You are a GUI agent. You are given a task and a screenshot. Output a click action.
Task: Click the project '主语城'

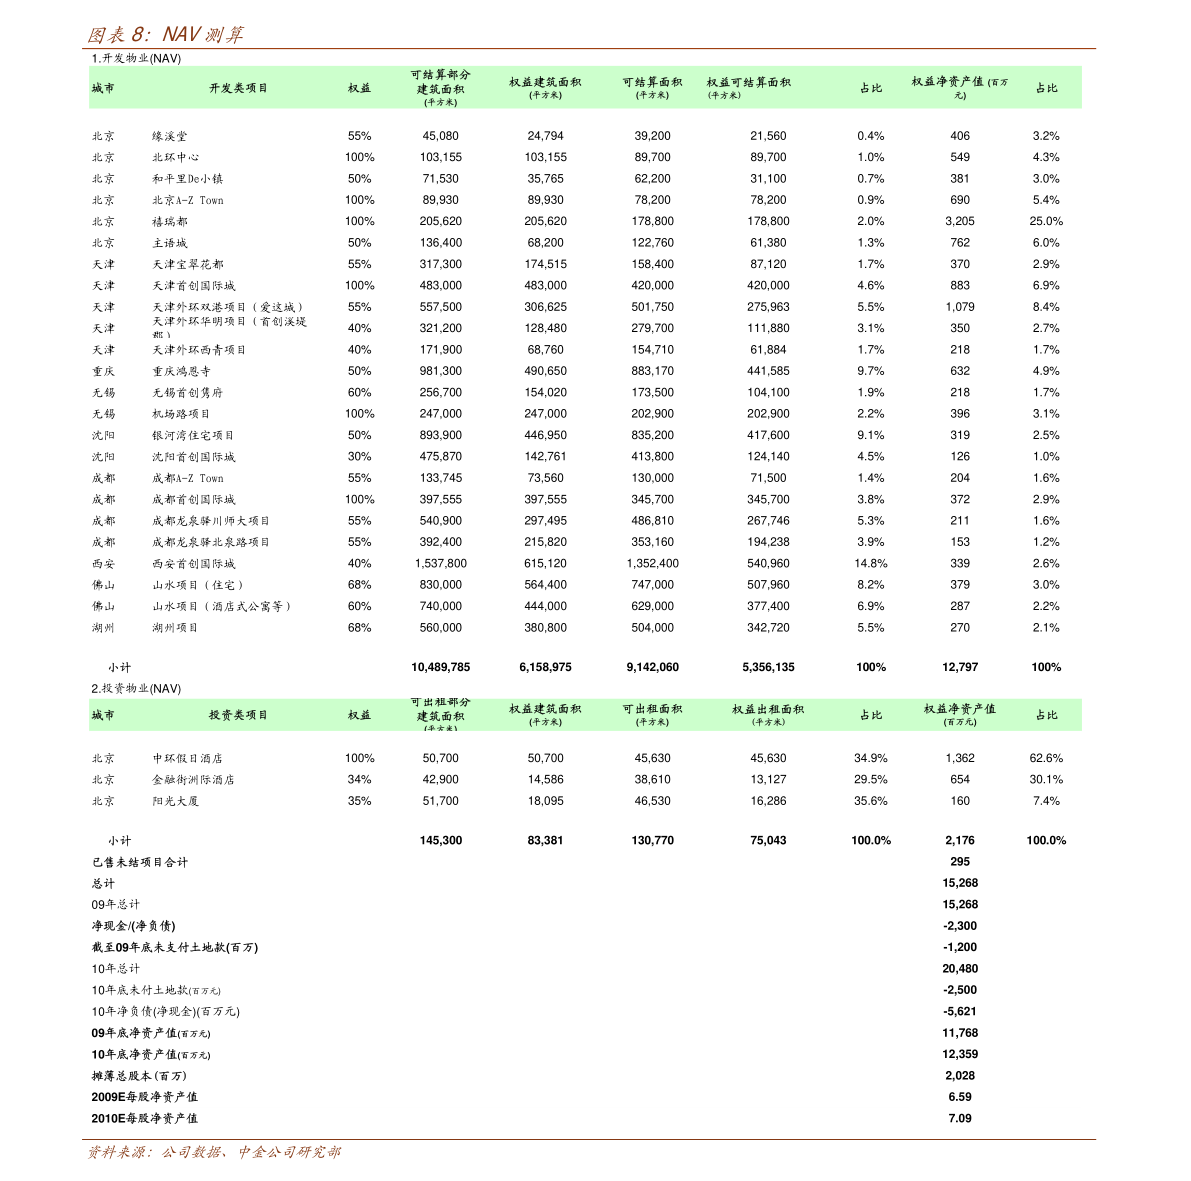click(x=169, y=243)
